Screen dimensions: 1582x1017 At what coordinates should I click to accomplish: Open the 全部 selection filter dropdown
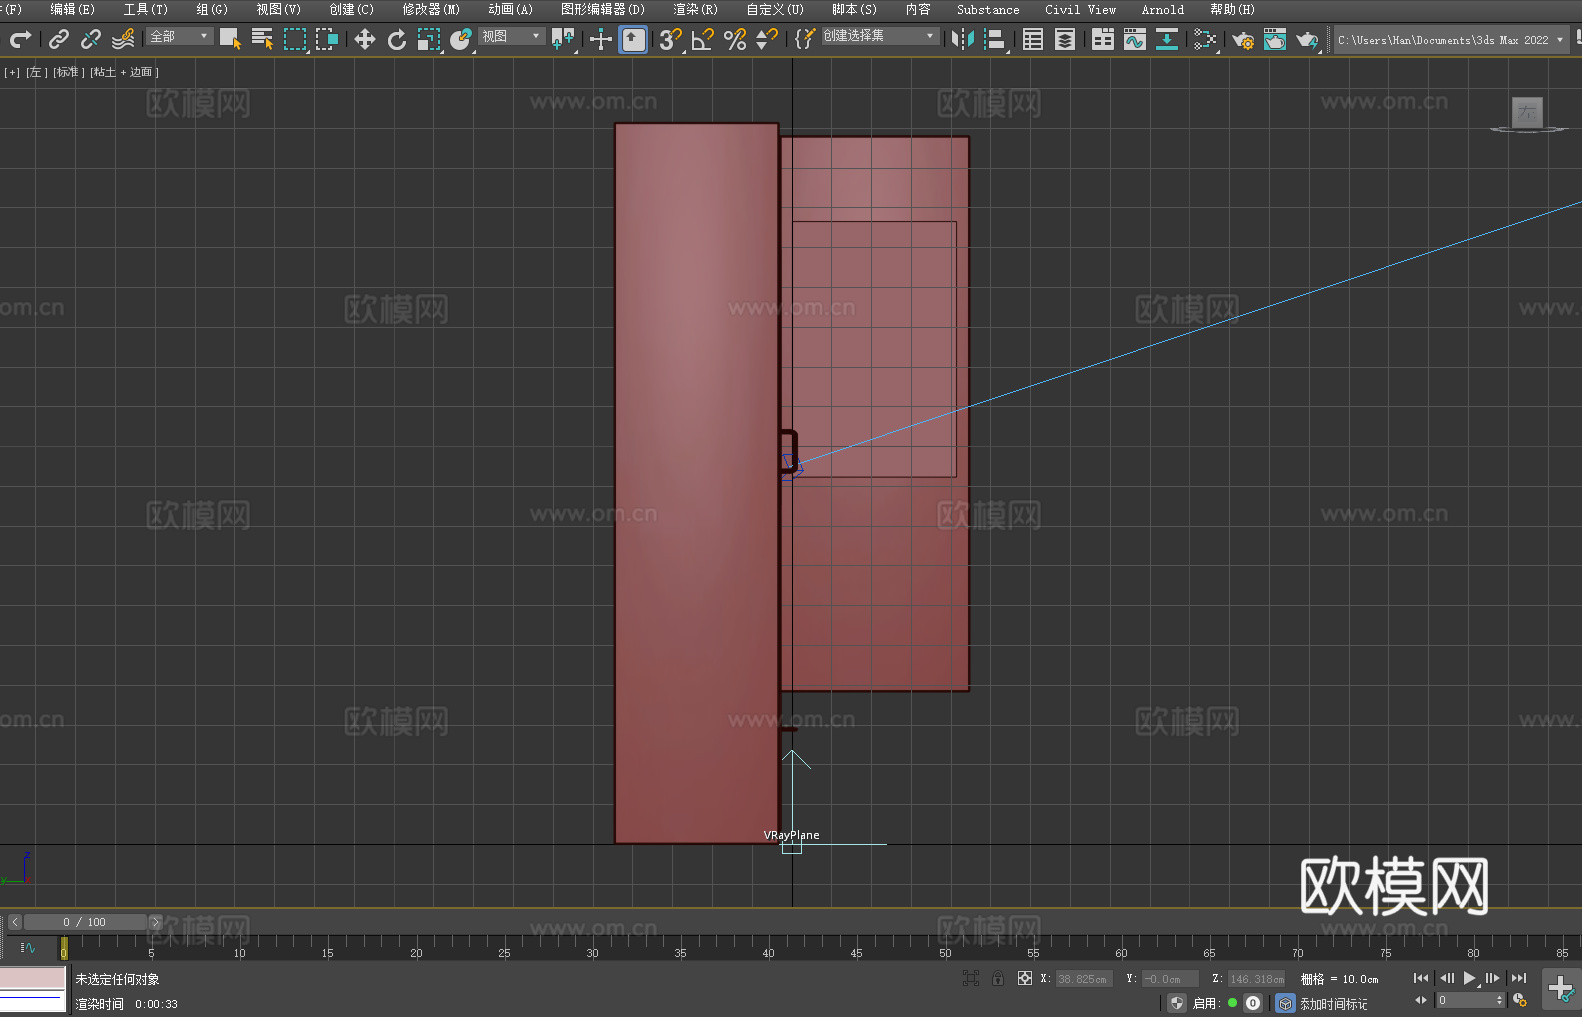pos(180,36)
